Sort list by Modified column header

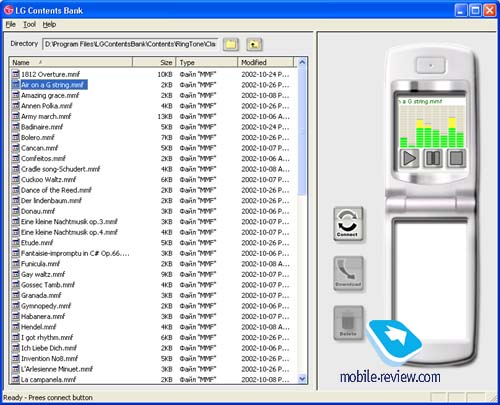click(266, 62)
